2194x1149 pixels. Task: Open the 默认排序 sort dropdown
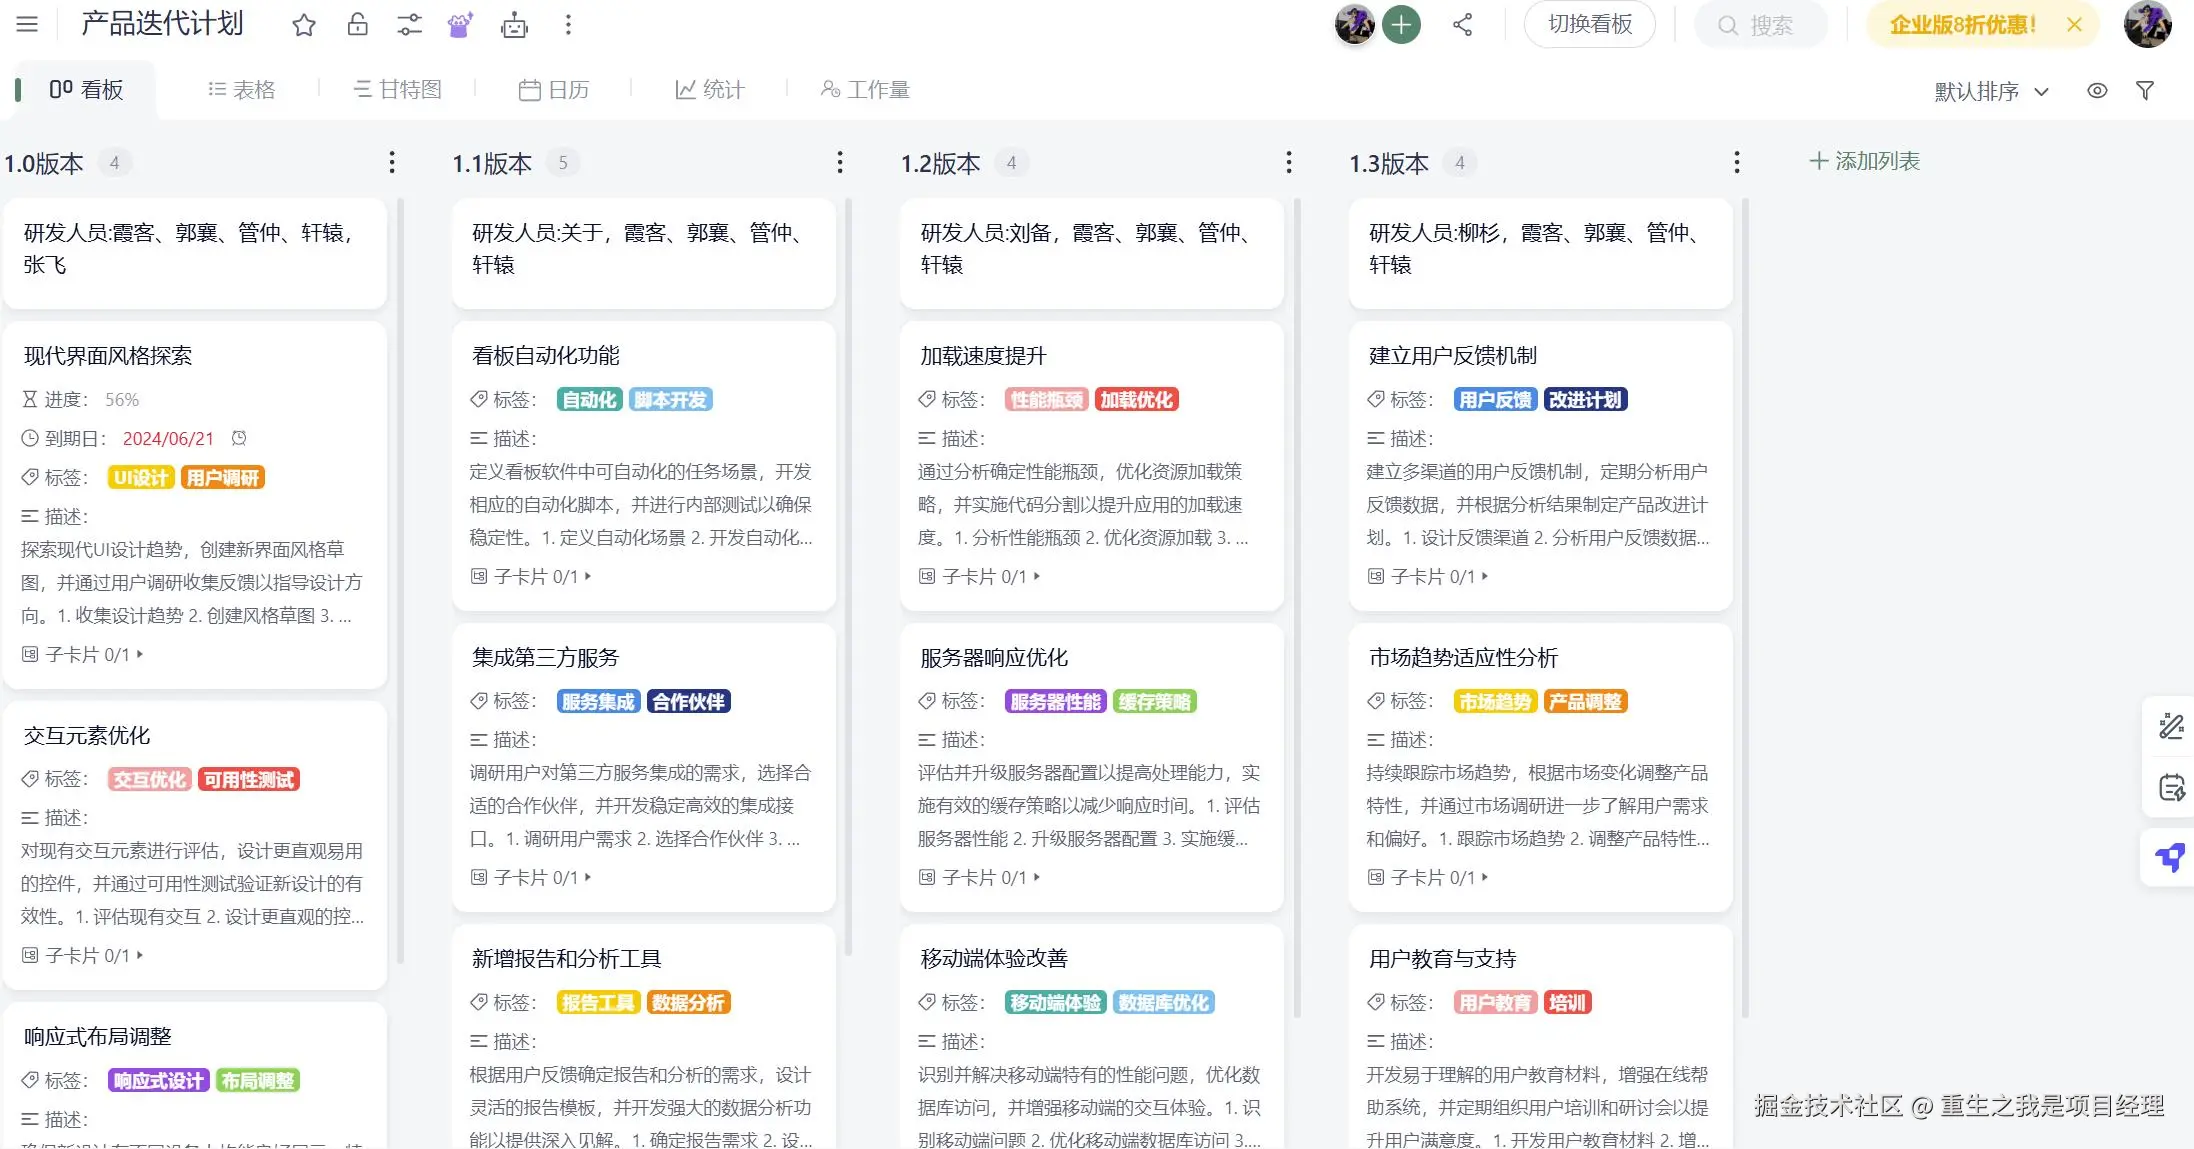[x=1991, y=91]
